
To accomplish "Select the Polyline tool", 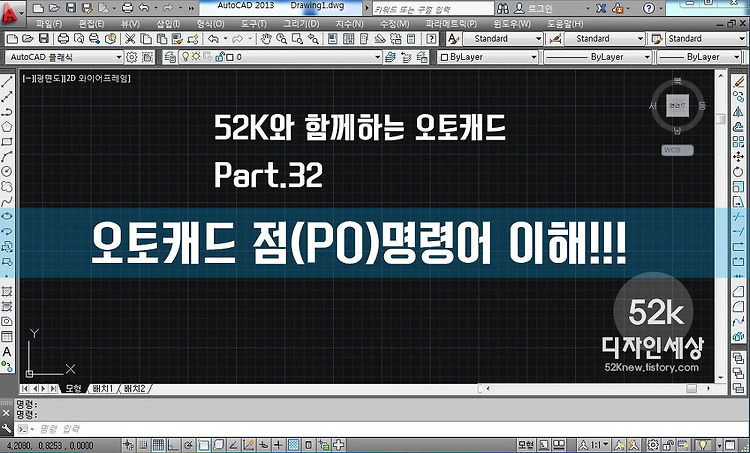I will coord(7,112).
